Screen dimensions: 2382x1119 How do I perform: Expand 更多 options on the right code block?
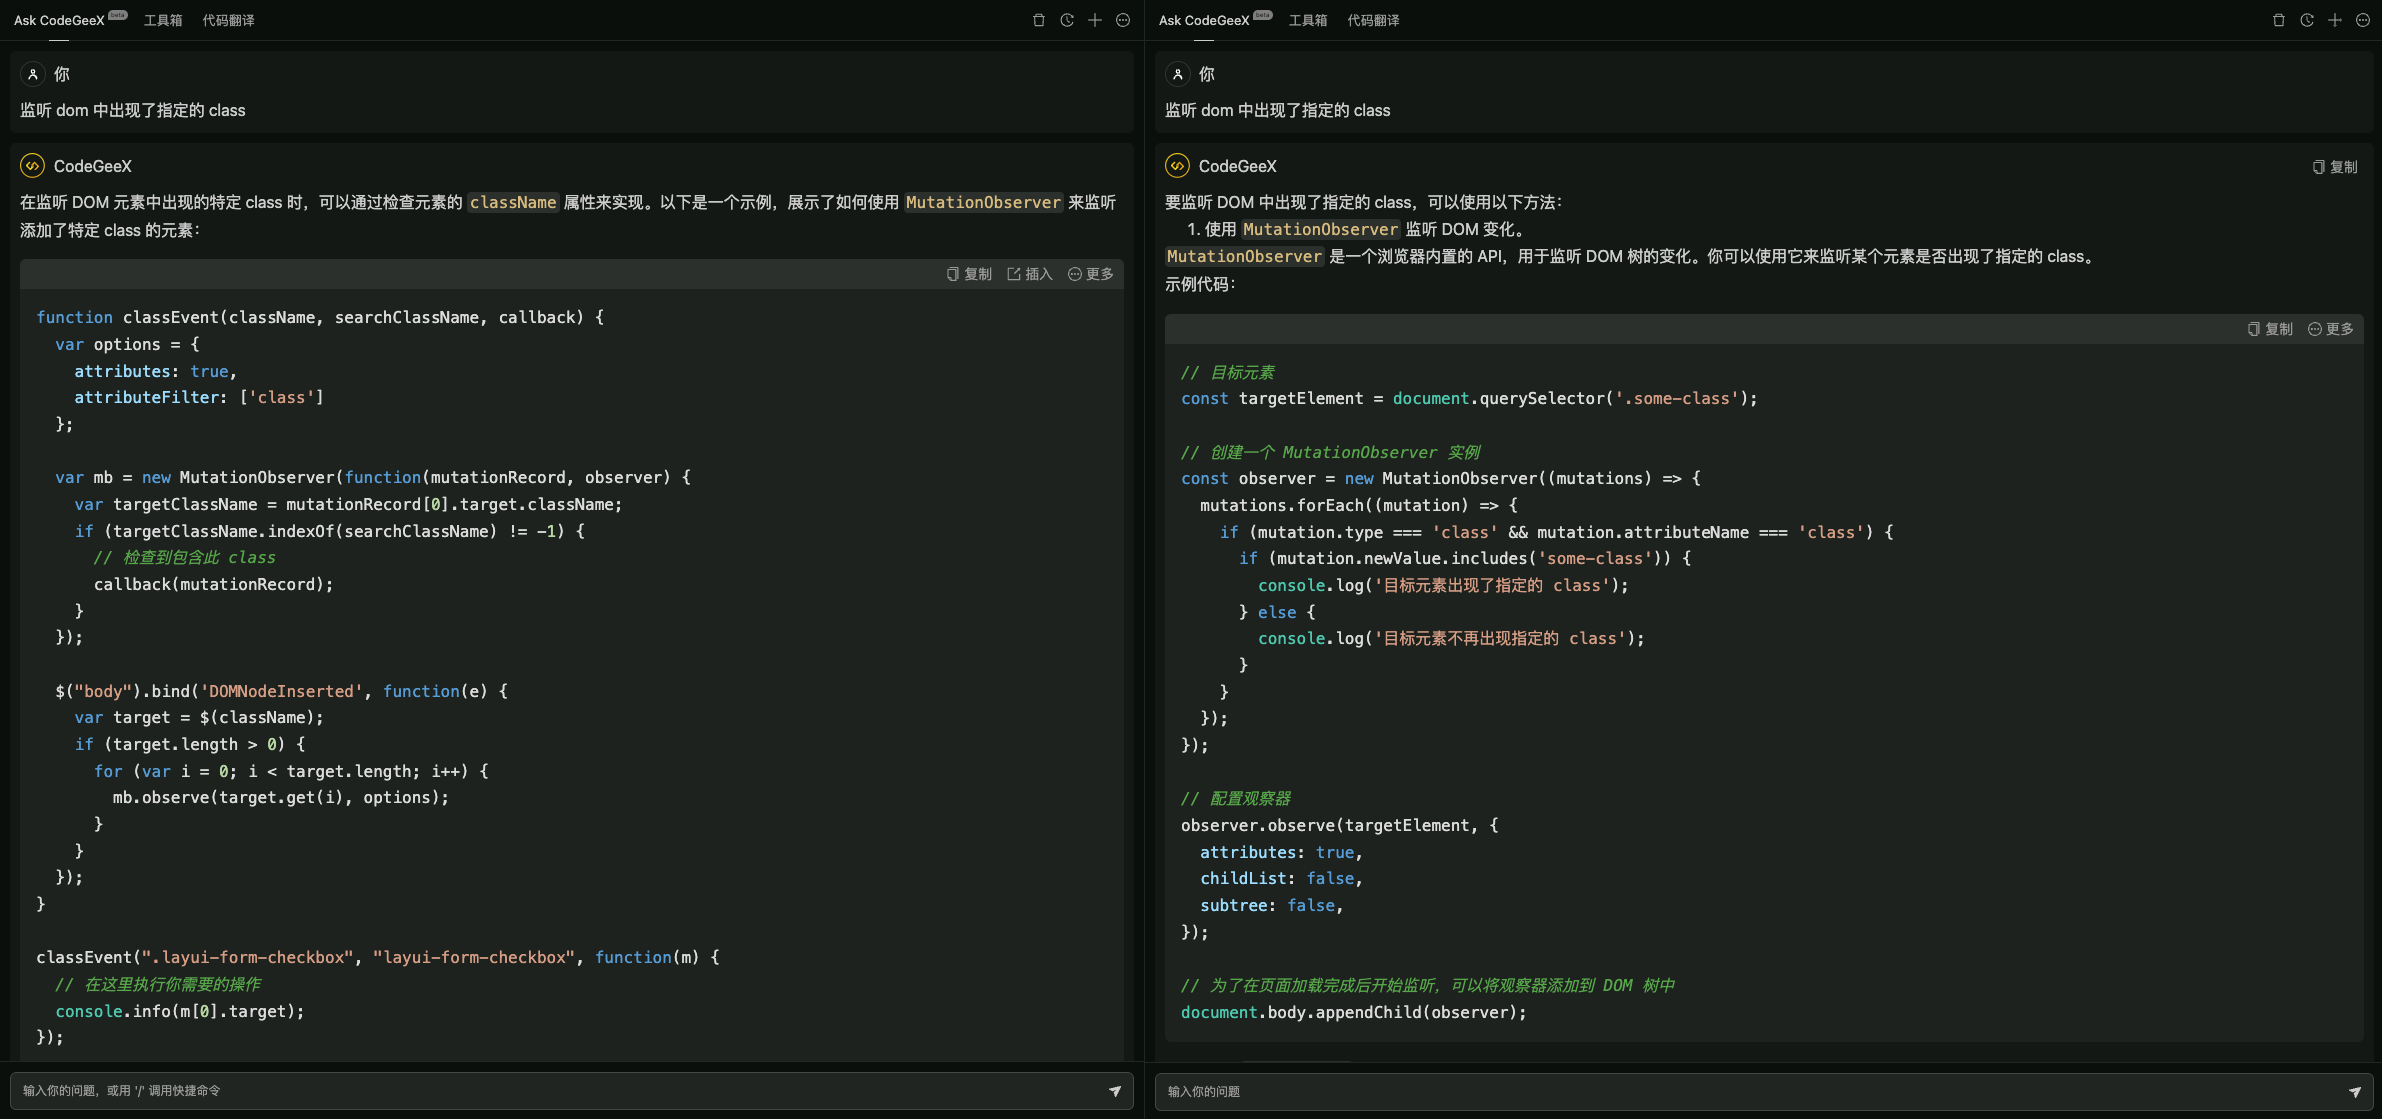pos(2330,329)
